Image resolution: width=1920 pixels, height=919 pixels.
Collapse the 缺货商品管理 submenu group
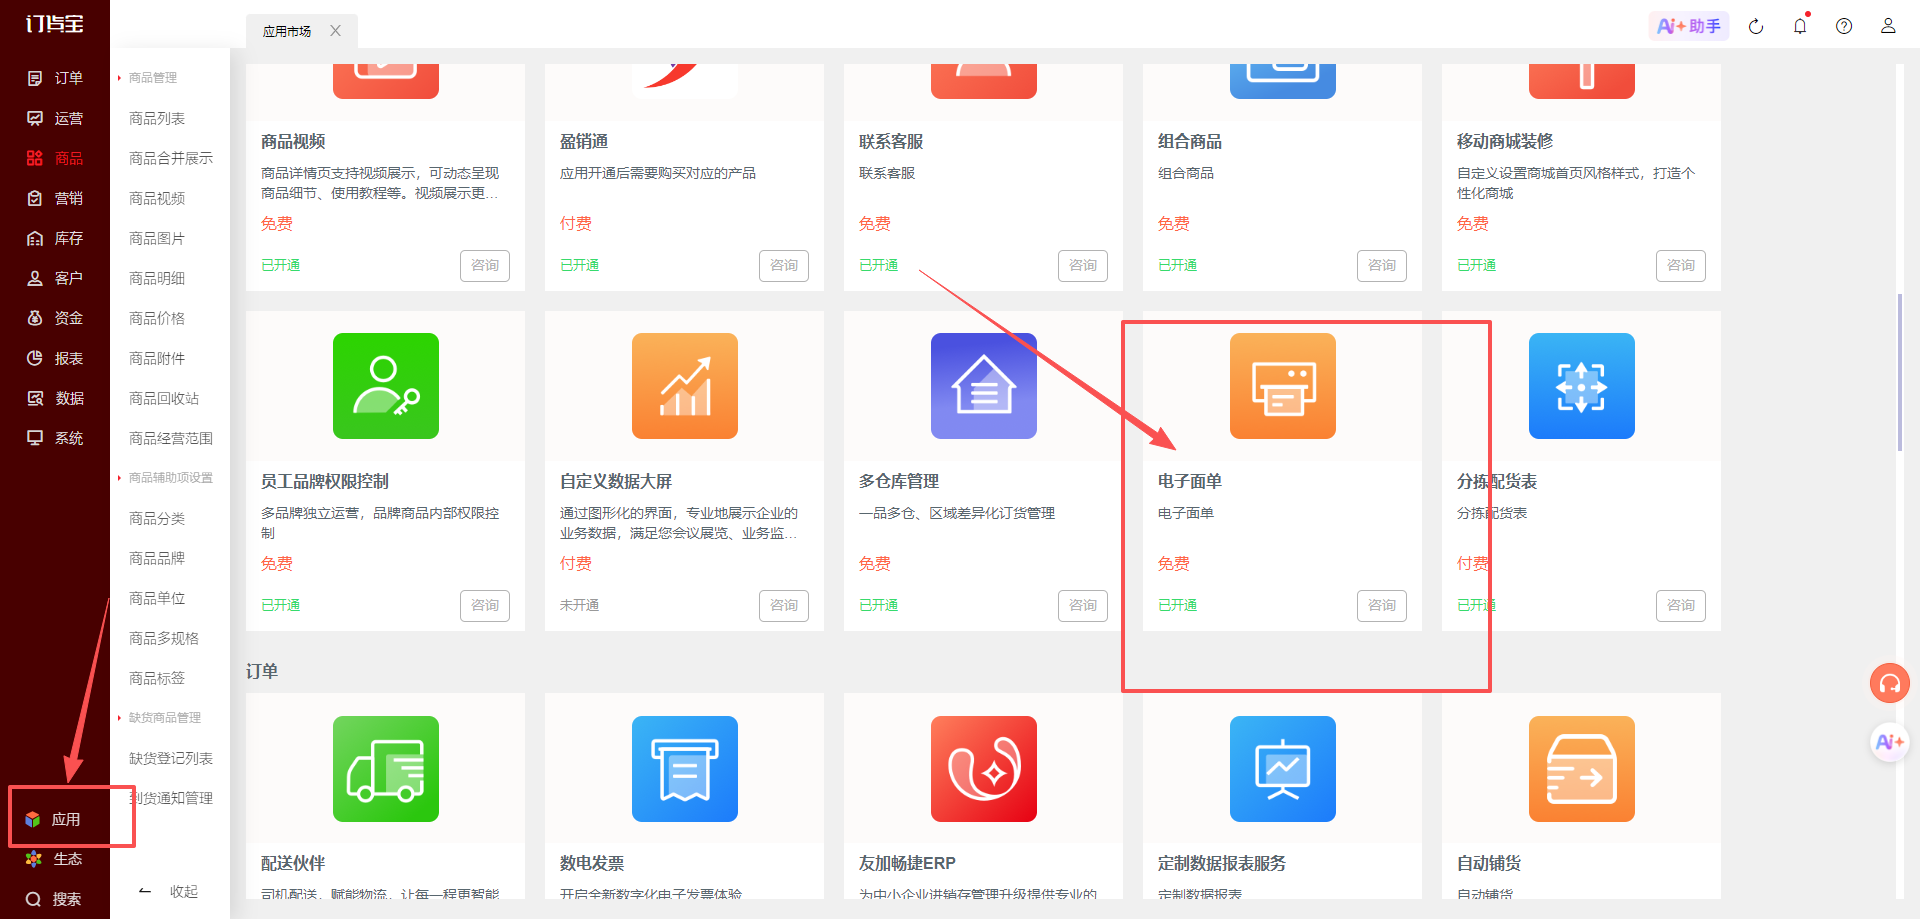point(160,718)
